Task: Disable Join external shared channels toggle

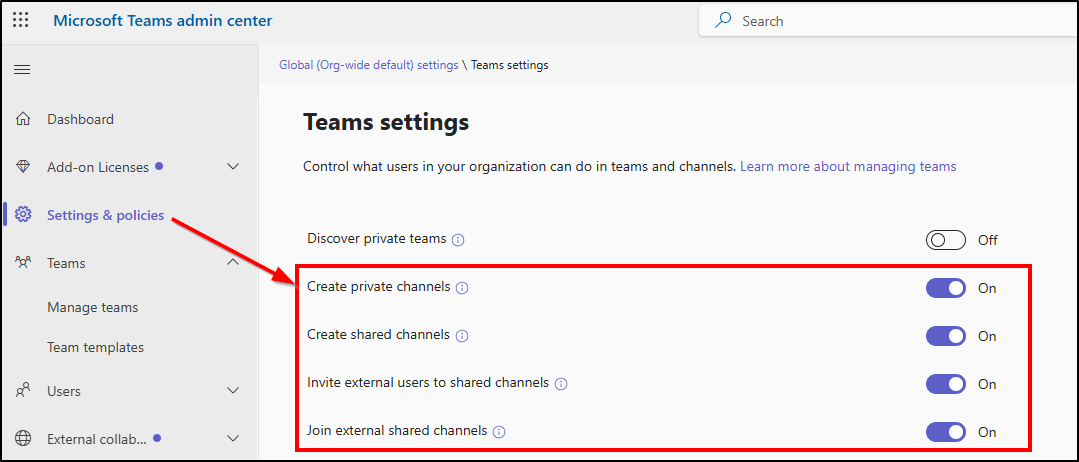Action: click(946, 432)
